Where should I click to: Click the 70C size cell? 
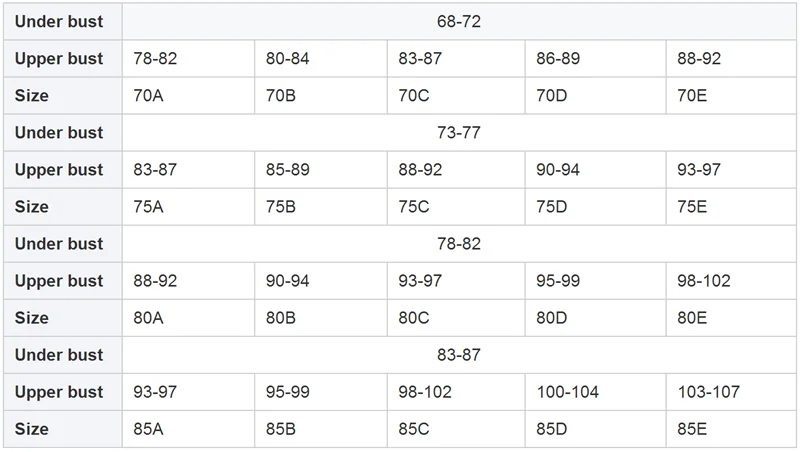tap(456, 95)
